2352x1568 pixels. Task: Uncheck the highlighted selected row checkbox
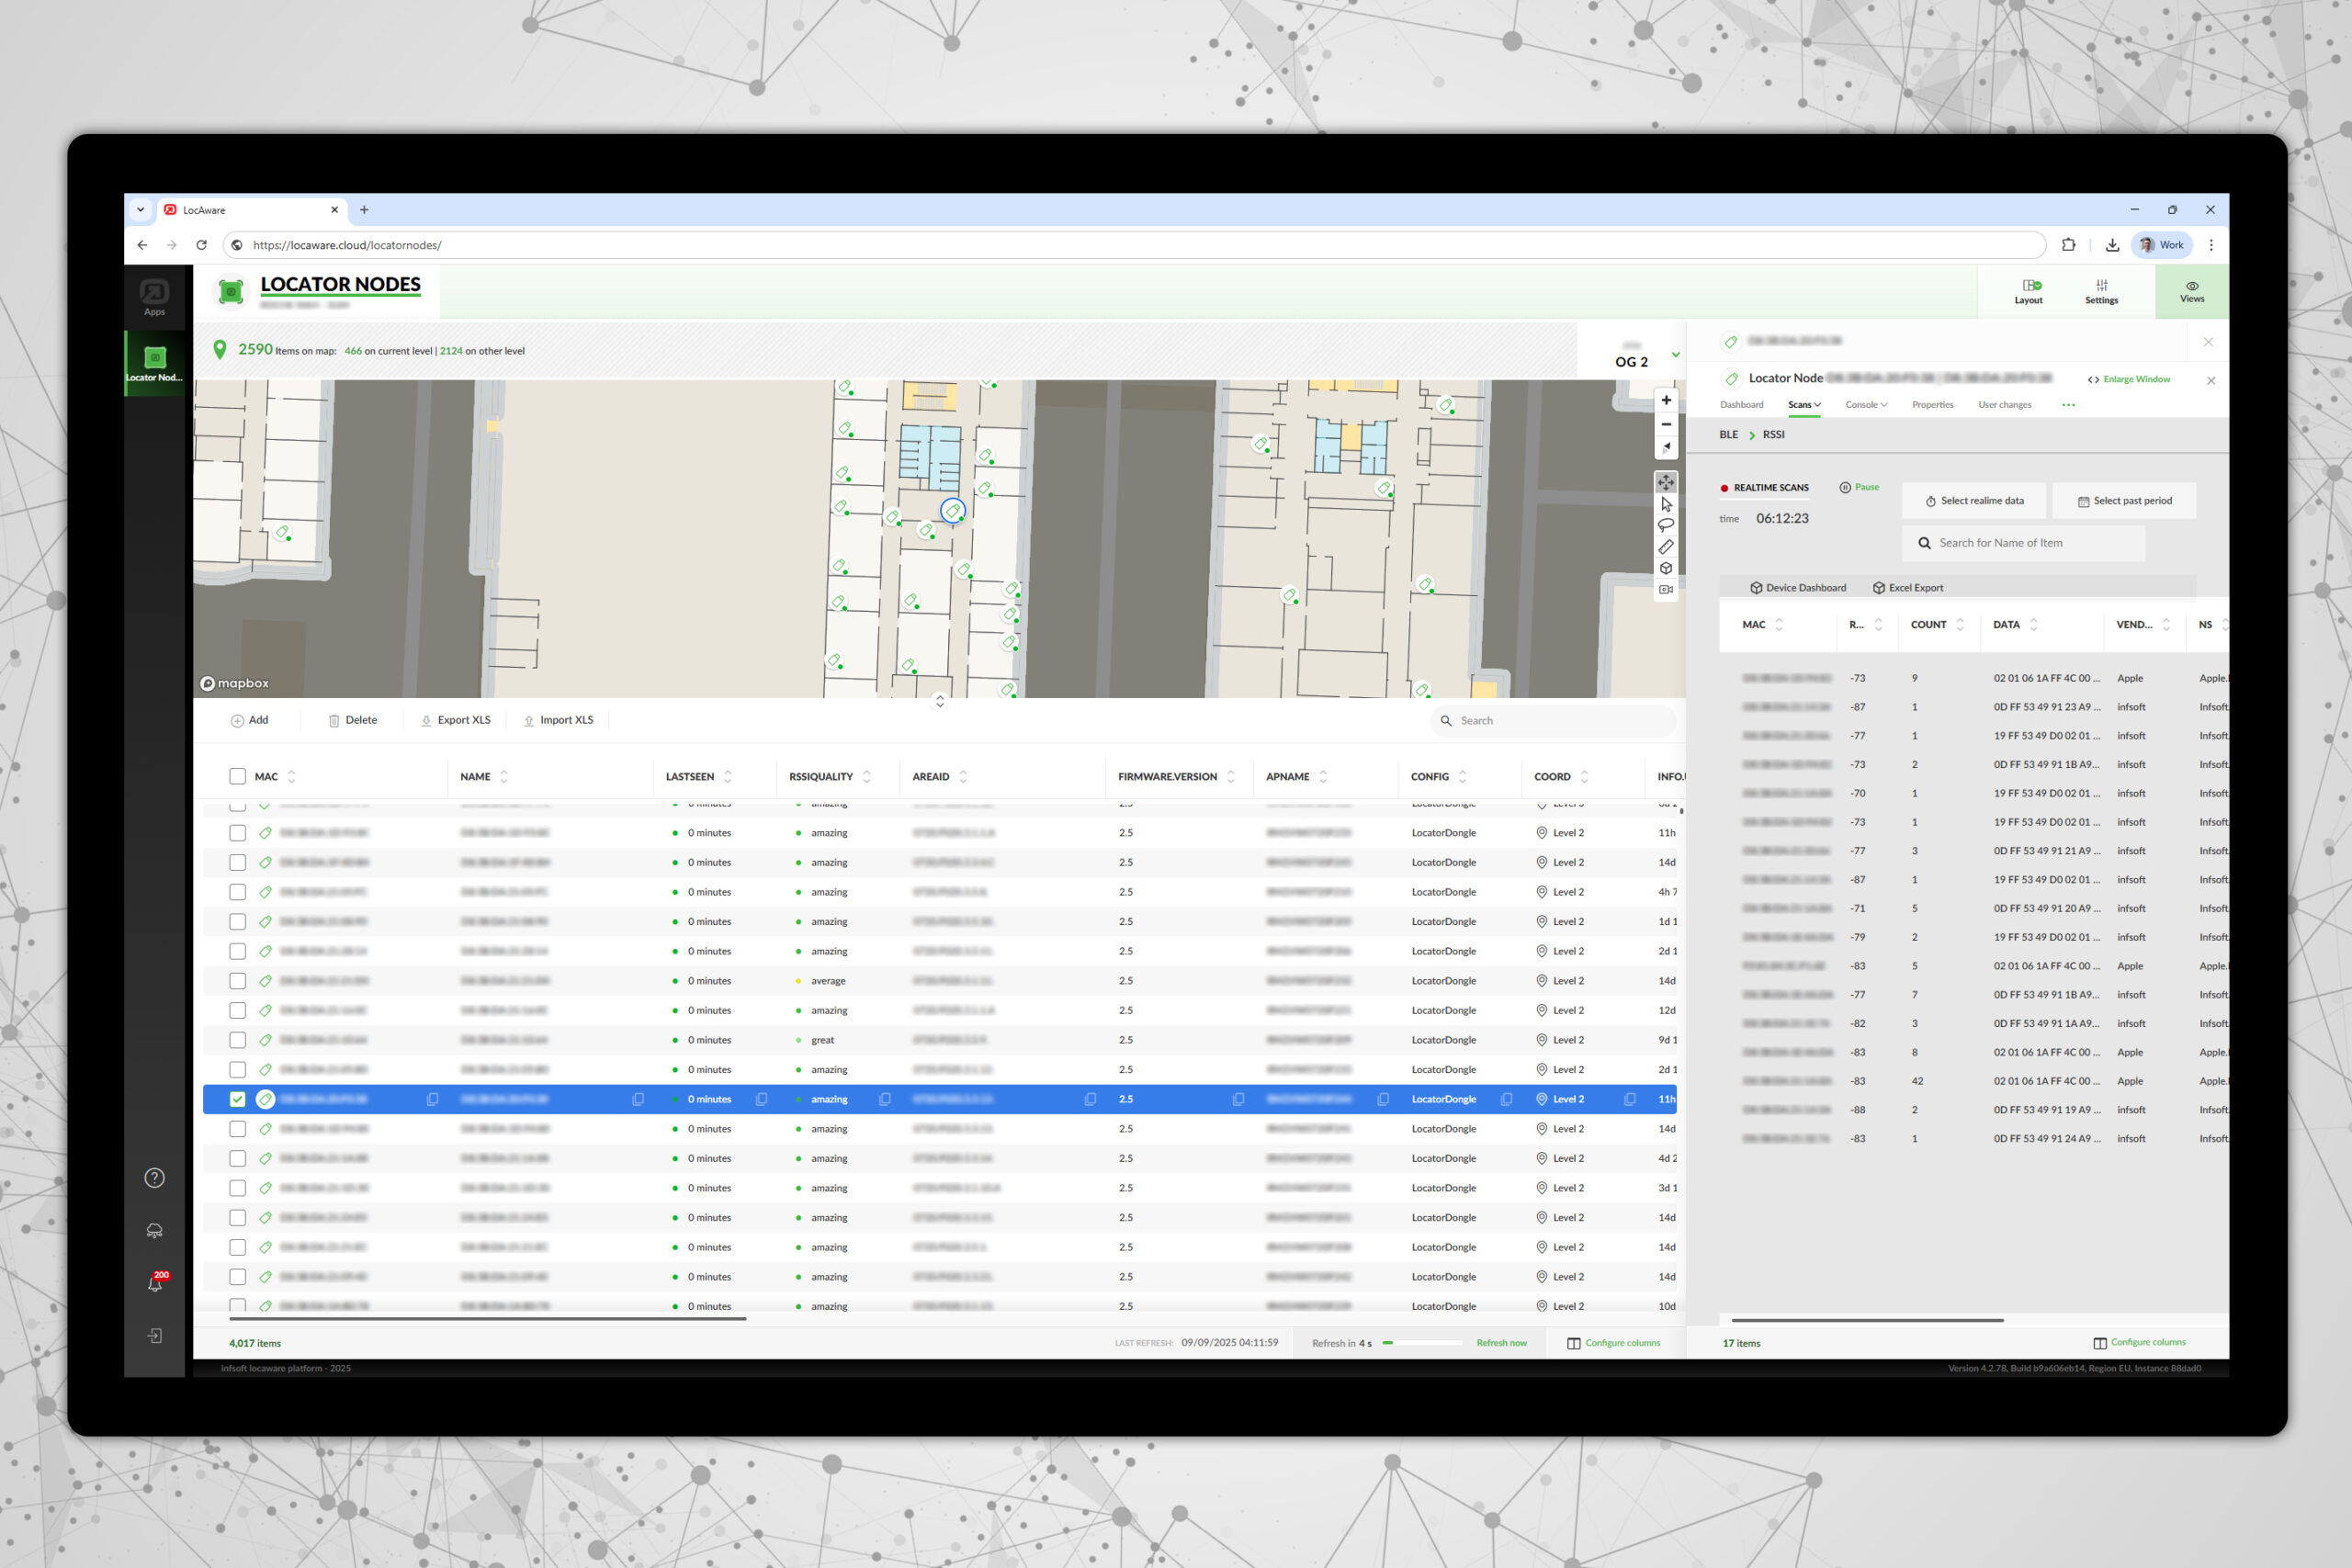point(237,1099)
